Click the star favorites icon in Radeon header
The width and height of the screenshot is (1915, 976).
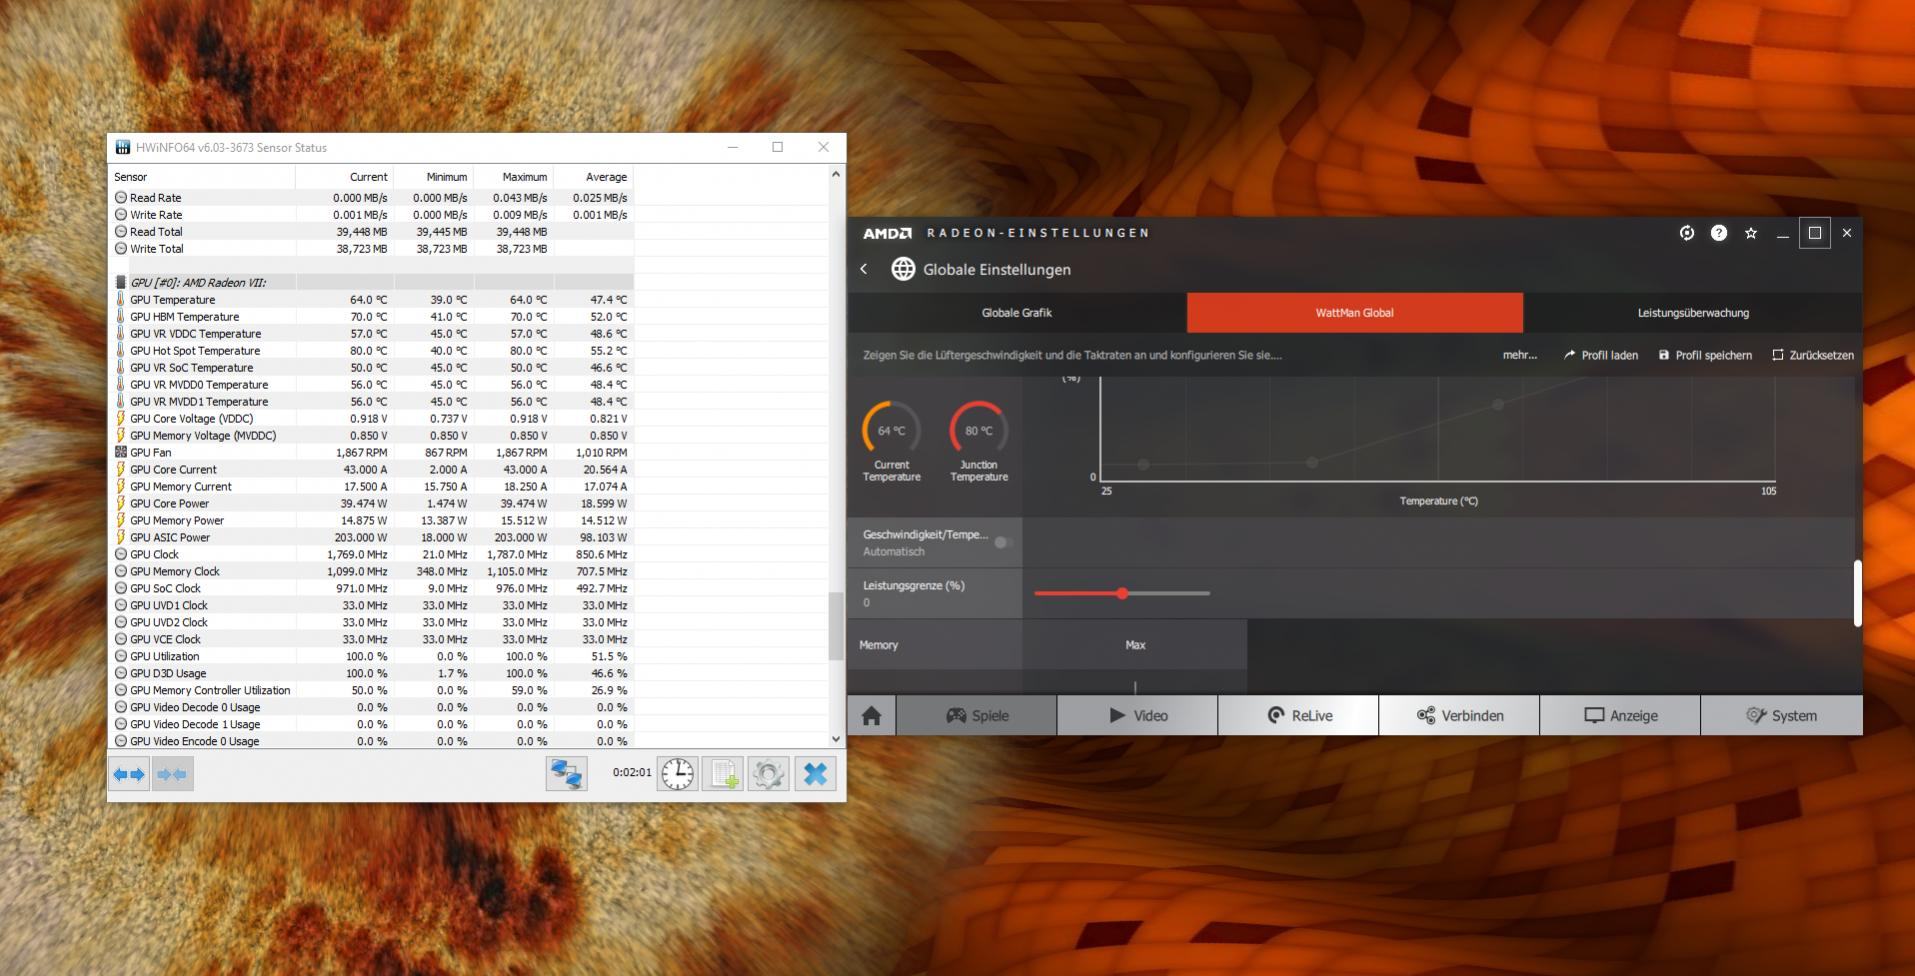pos(1751,233)
